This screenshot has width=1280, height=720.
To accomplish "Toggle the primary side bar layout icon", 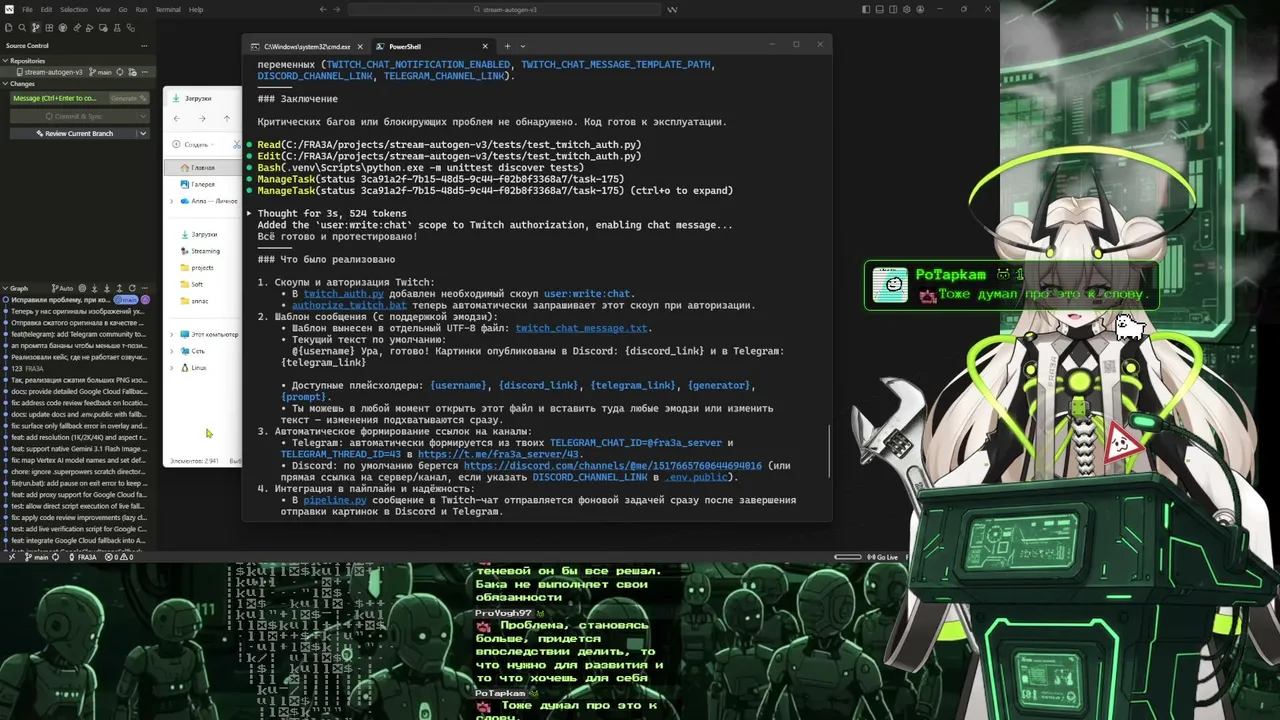I will pyautogui.click(x=866, y=9).
